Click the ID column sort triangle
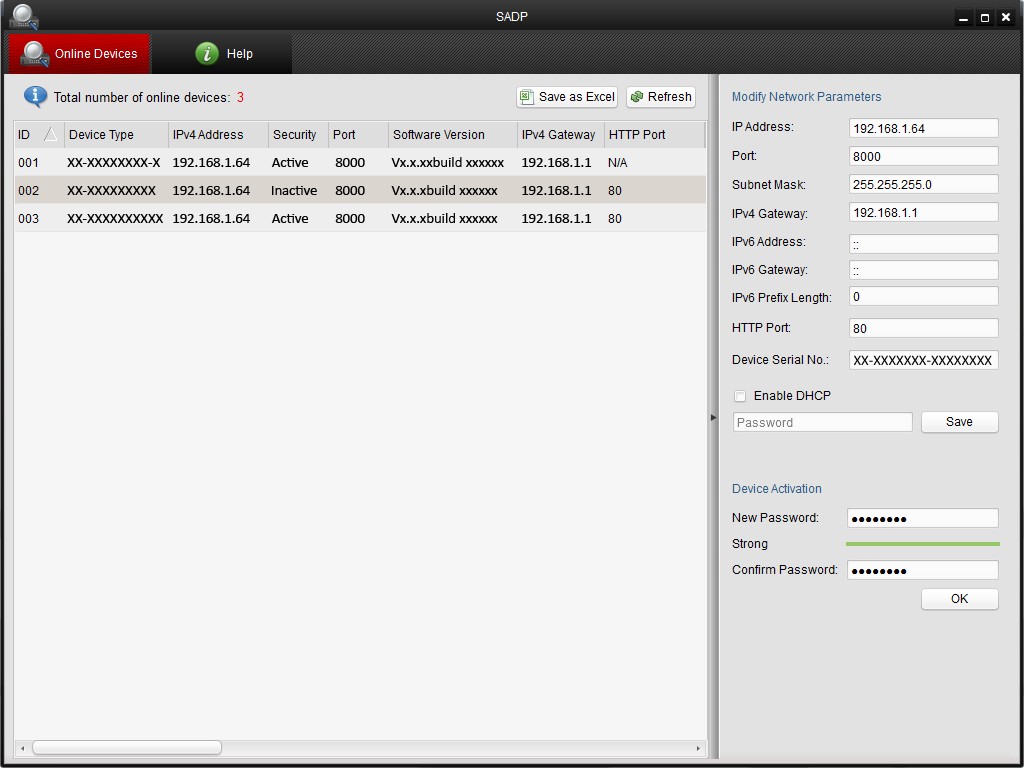 (50, 135)
